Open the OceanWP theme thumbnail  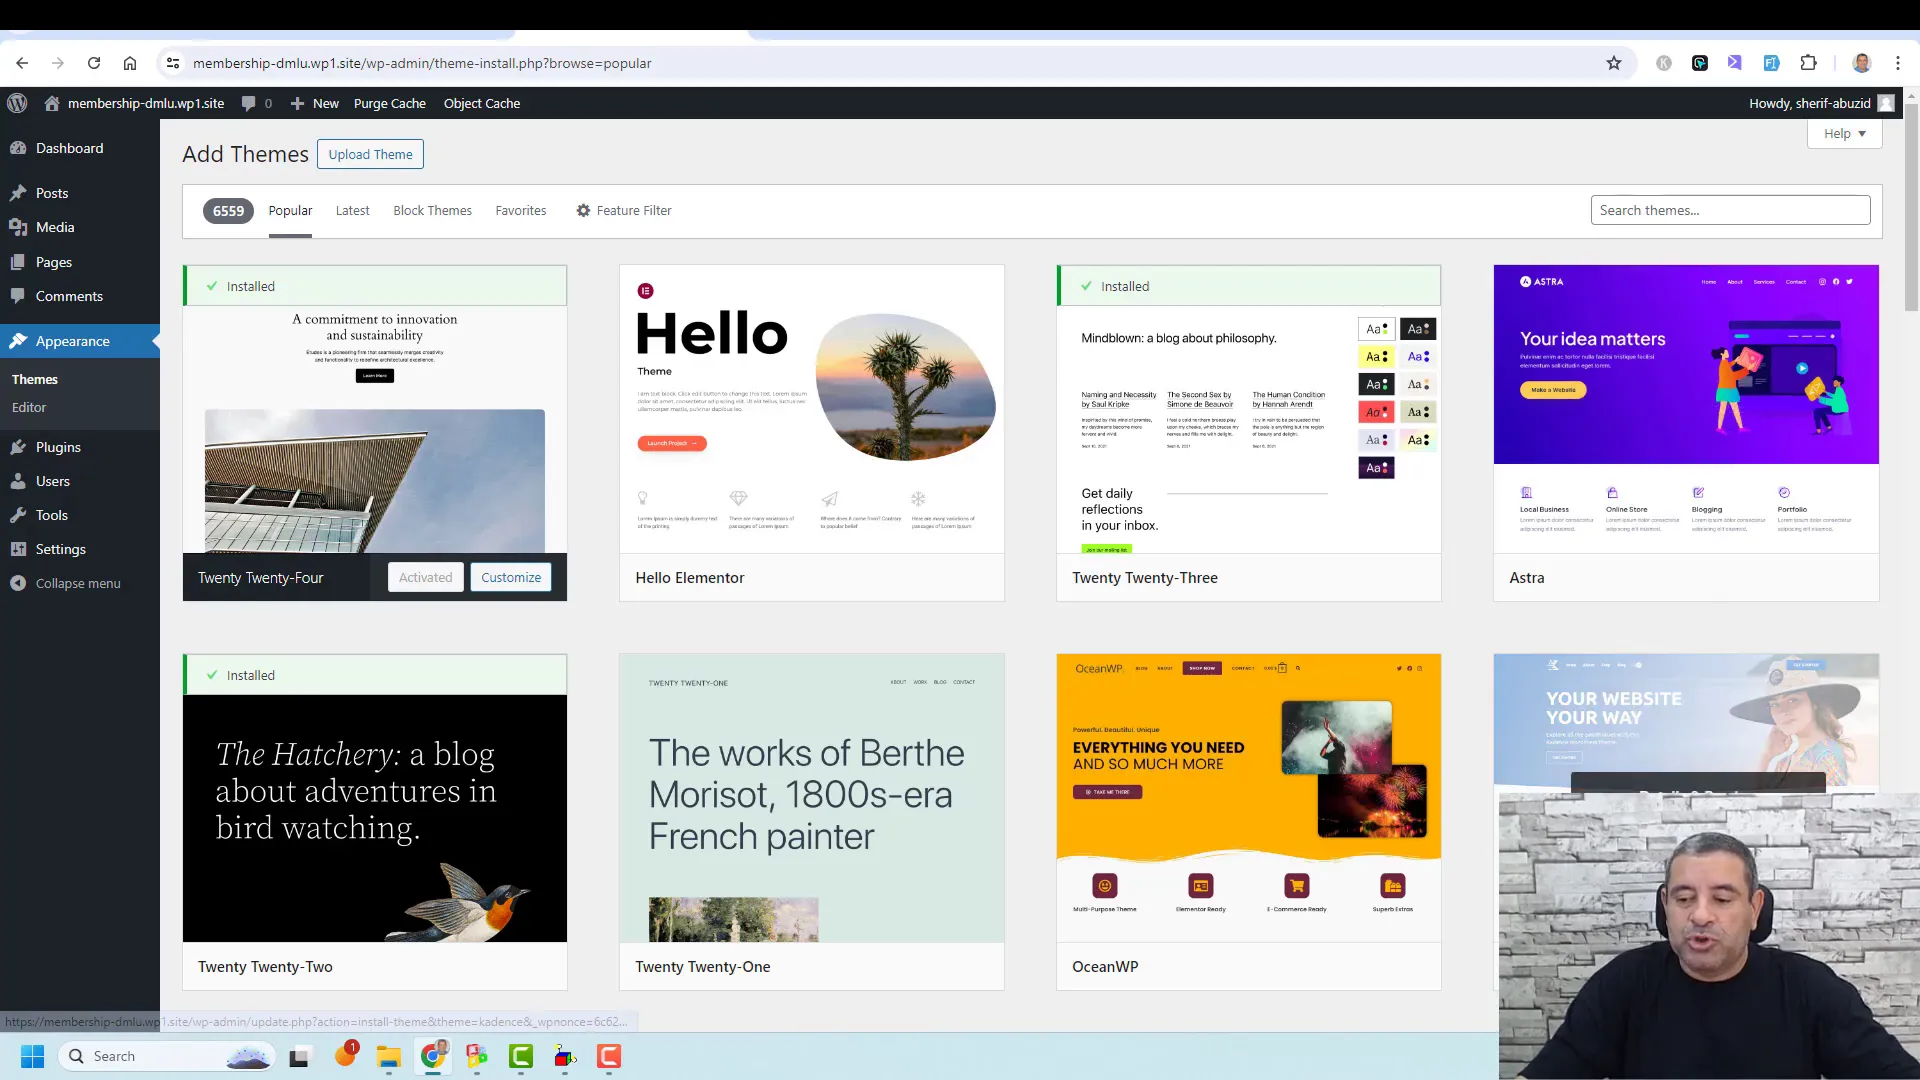click(1249, 798)
